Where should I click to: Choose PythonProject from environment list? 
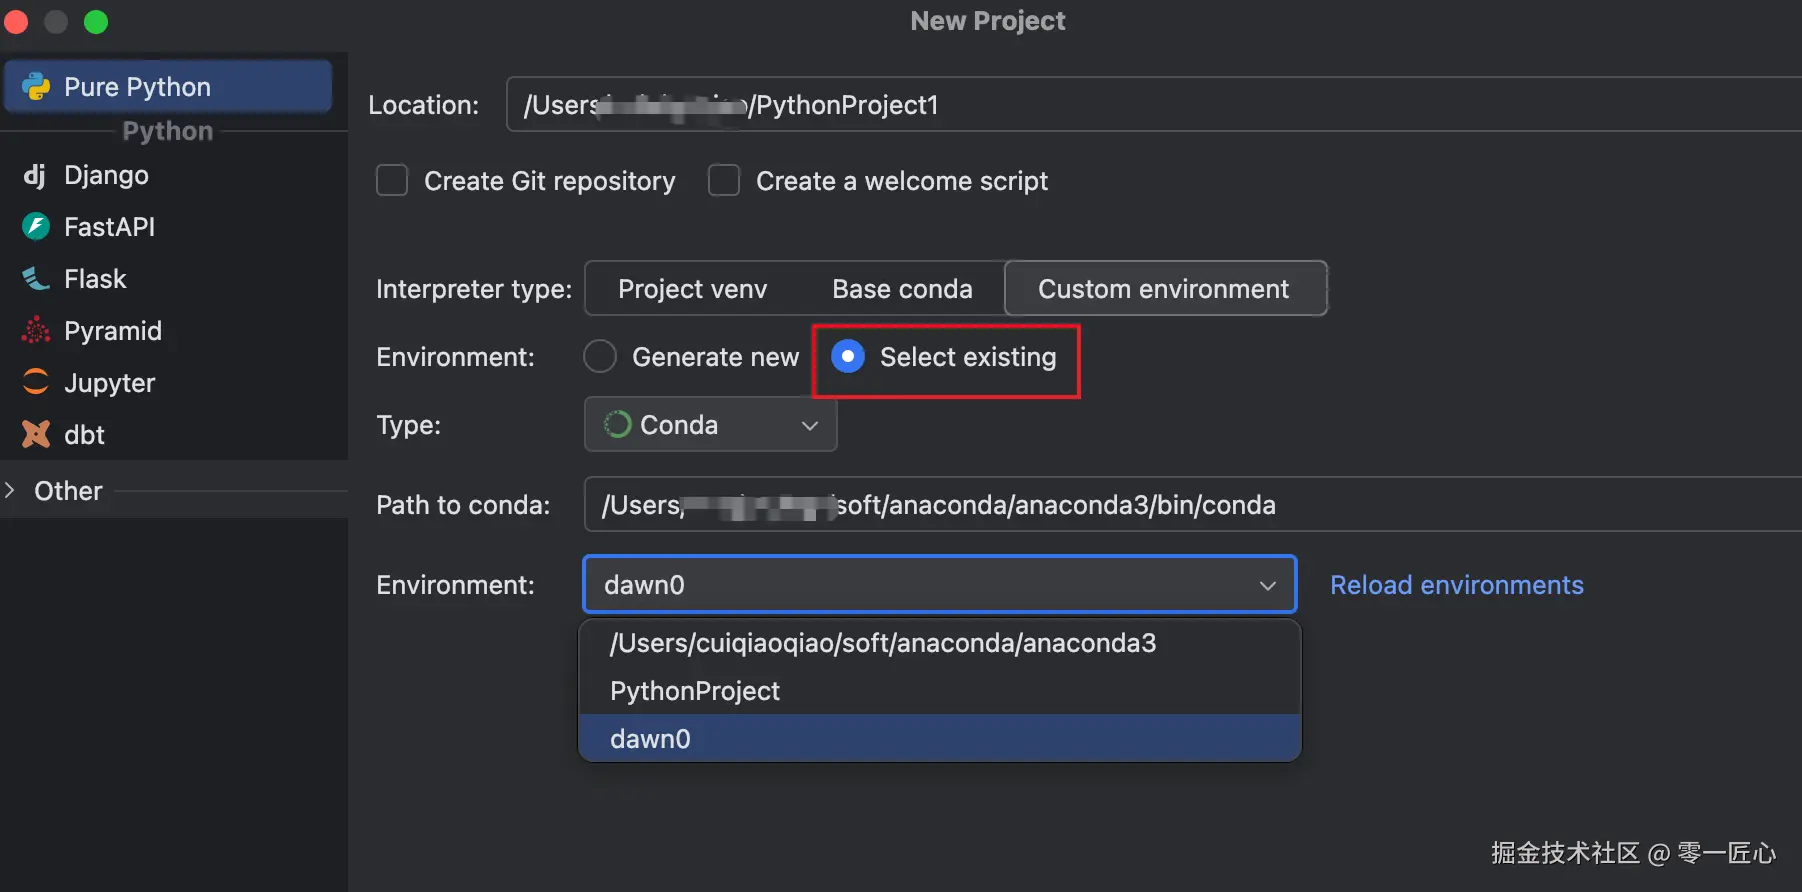coord(695,691)
